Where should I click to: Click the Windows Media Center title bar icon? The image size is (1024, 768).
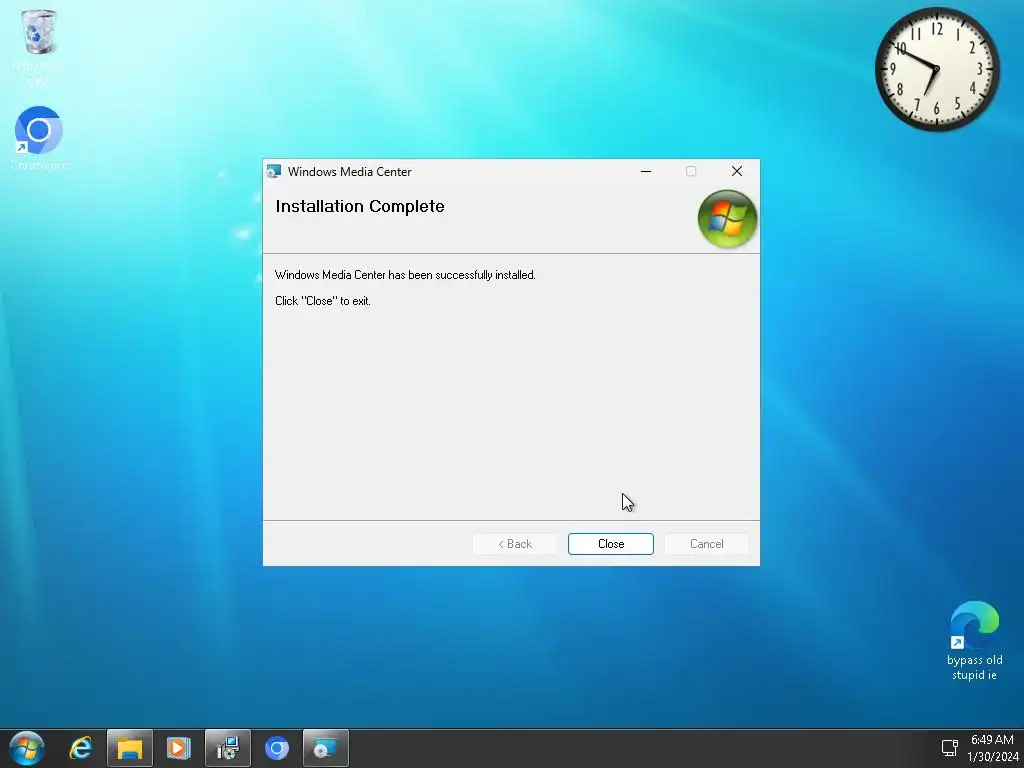pos(274,172)
